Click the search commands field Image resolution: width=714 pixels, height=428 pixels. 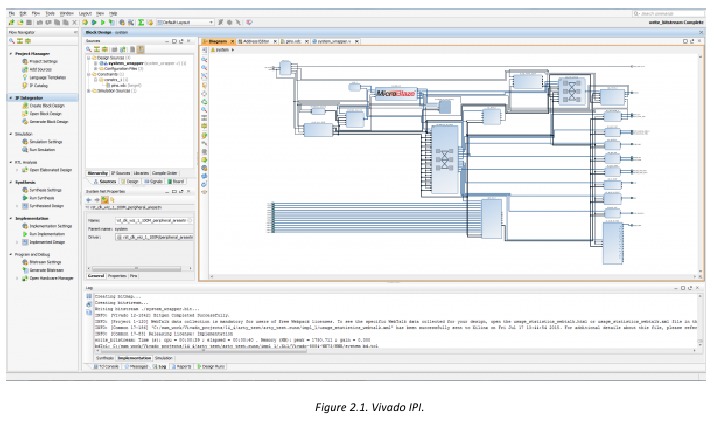[x=668, y=14]
